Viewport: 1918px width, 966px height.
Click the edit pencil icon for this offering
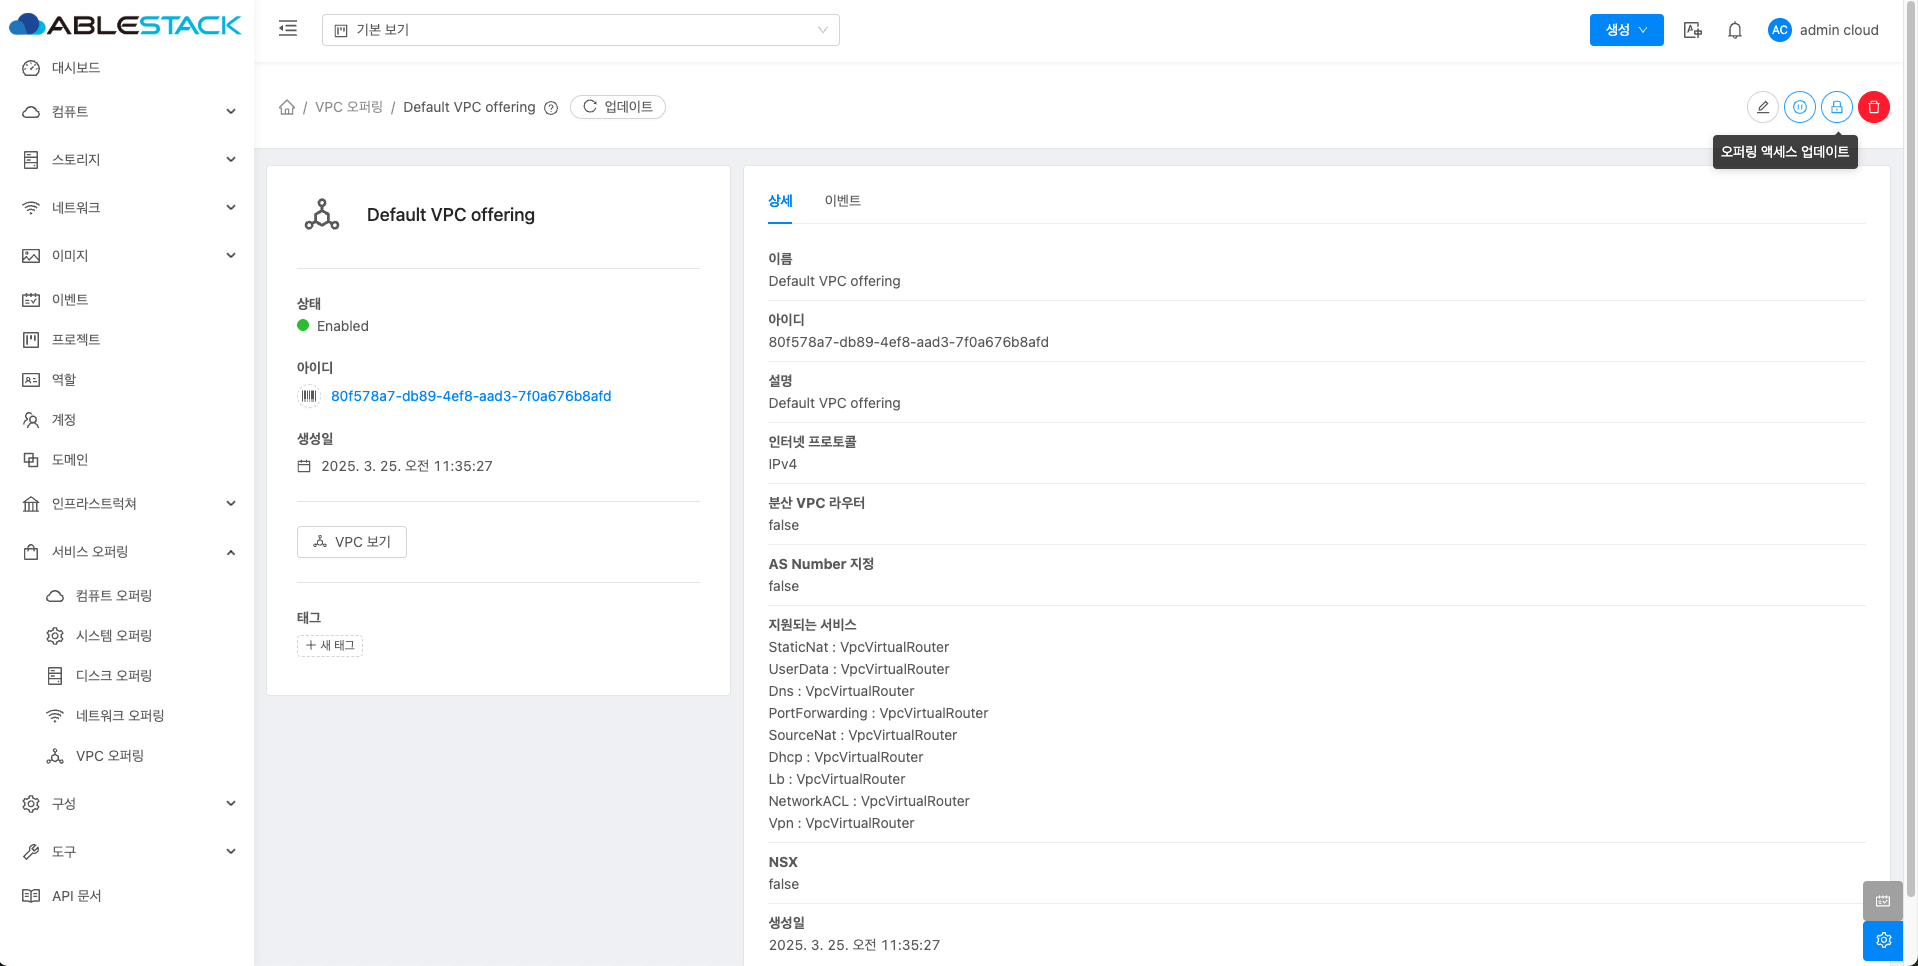1762,107
